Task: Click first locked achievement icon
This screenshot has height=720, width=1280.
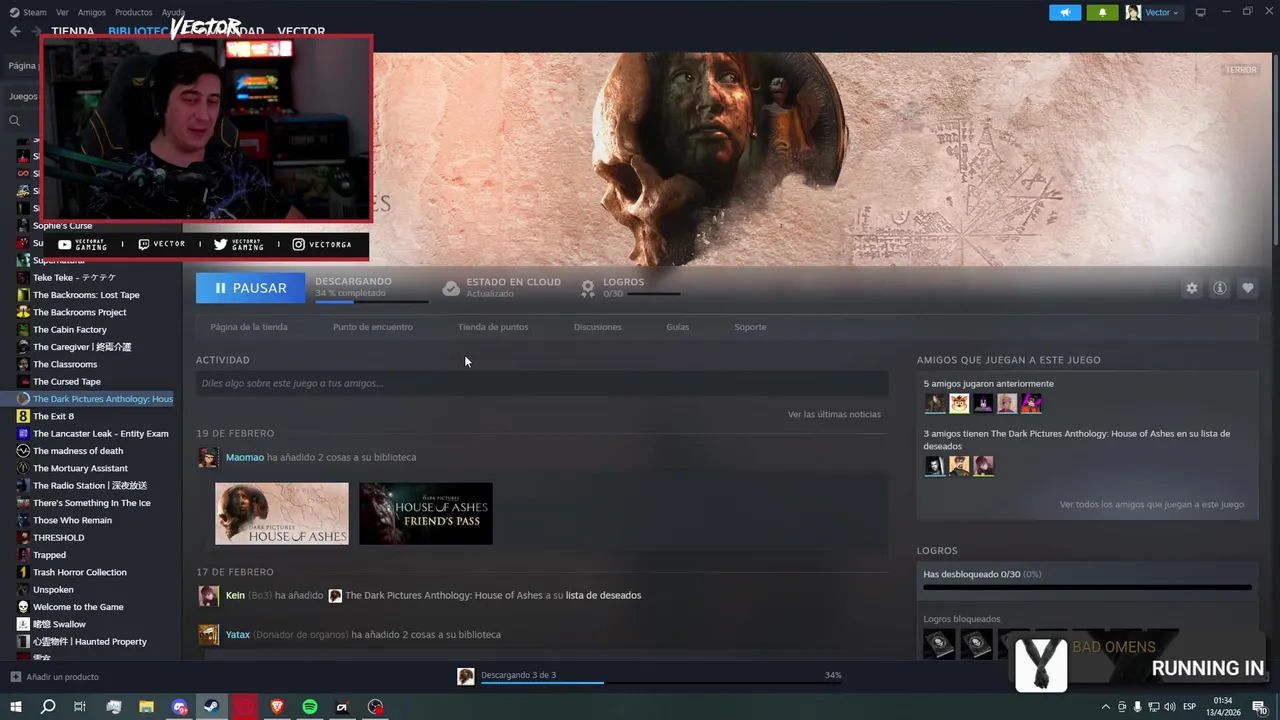Action: point(939,644)
